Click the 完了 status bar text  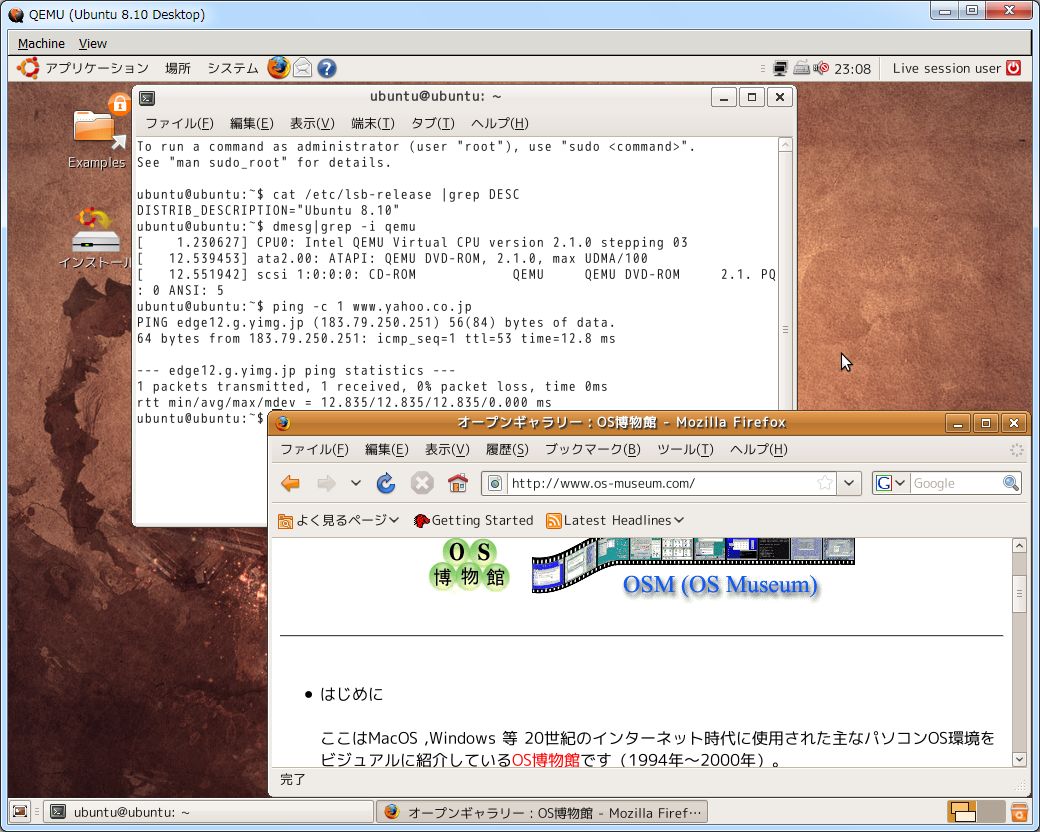pos(292,780)
